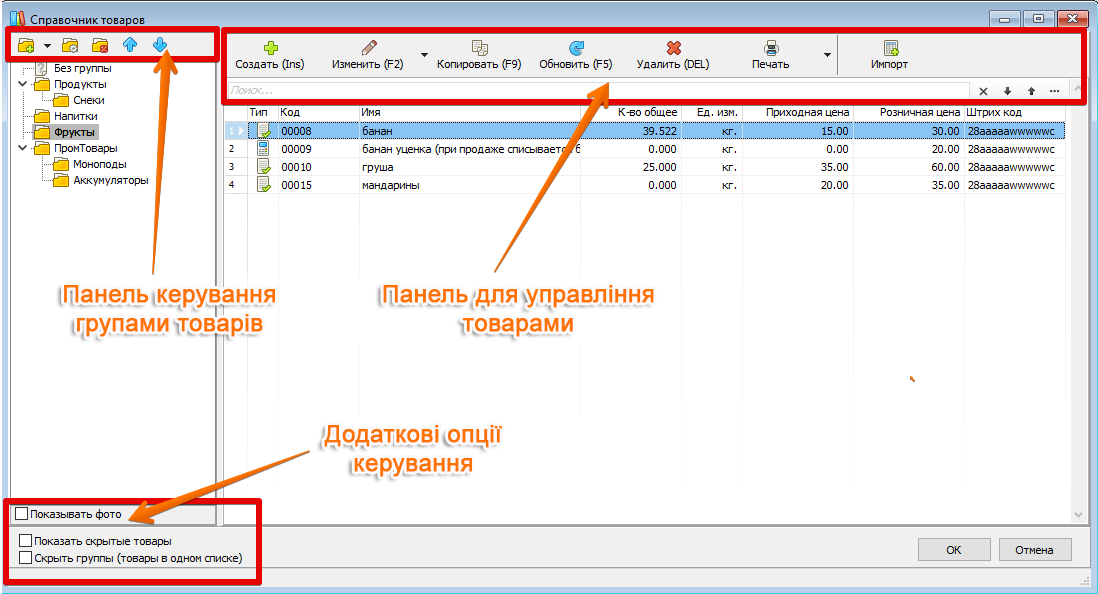Click Обновить (F5) refresh button
This screenshot has width=1098, height=594.
pyautogui.click(x=576, y=55)
